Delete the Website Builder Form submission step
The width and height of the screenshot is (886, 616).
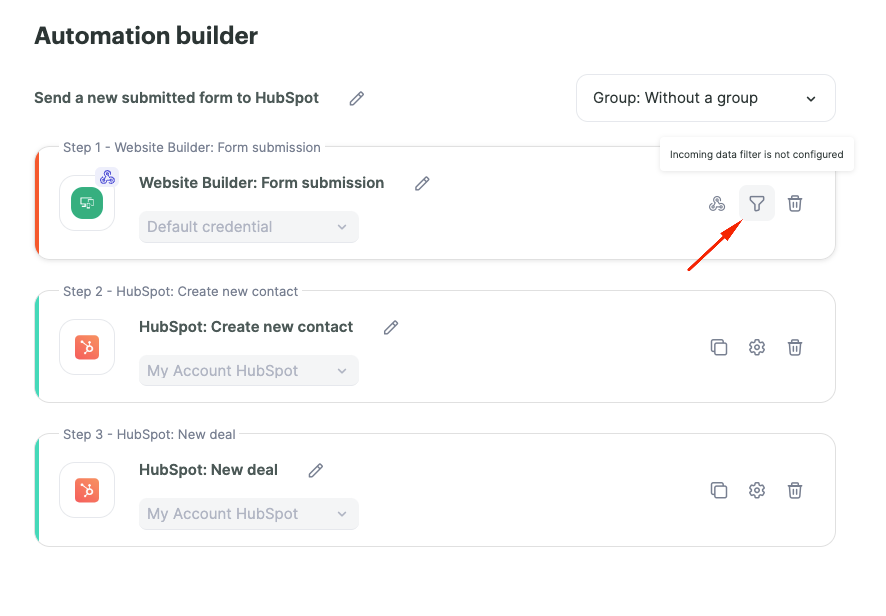(795, 203)
